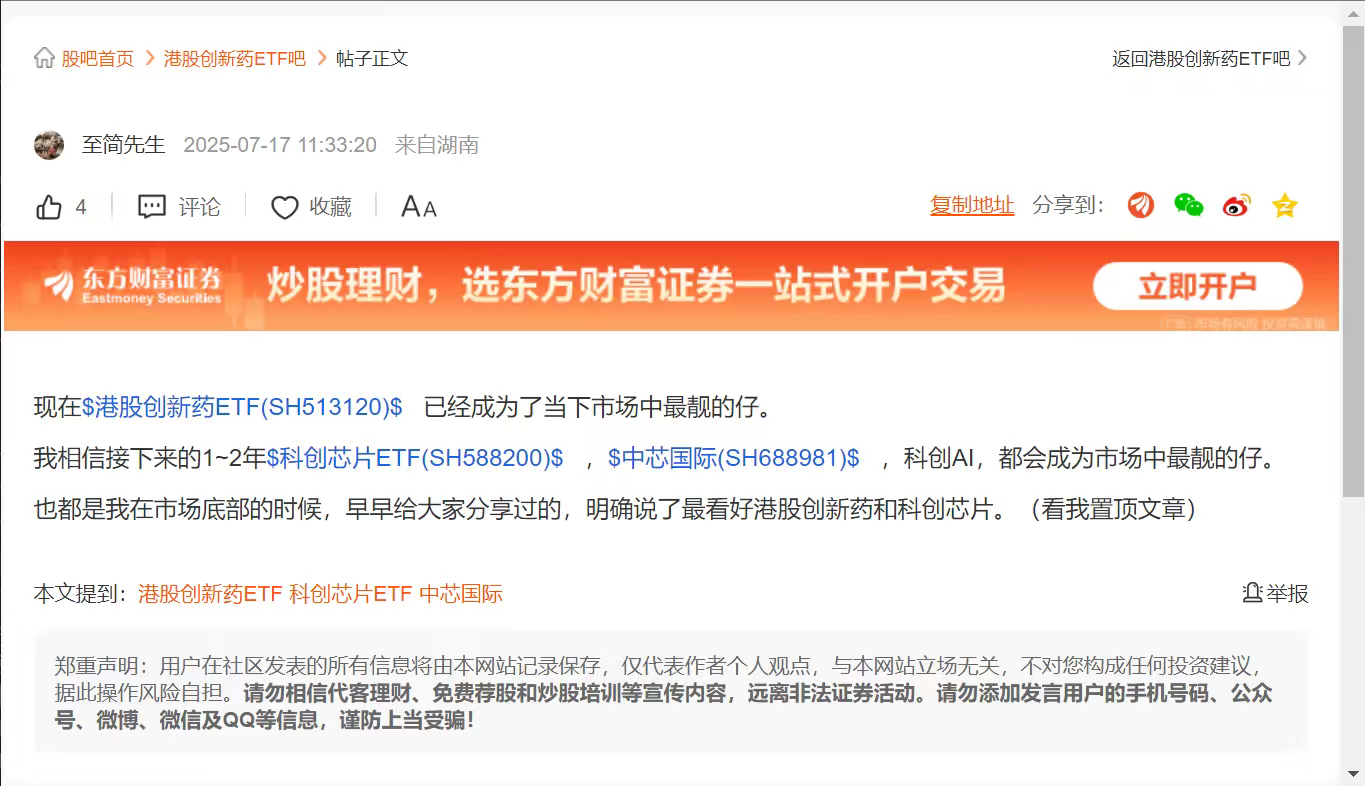The image size is (1365, 786).
Task: Open $港股创新药ETF(SH513120)$ stock link
Action: tap(242, 407)
